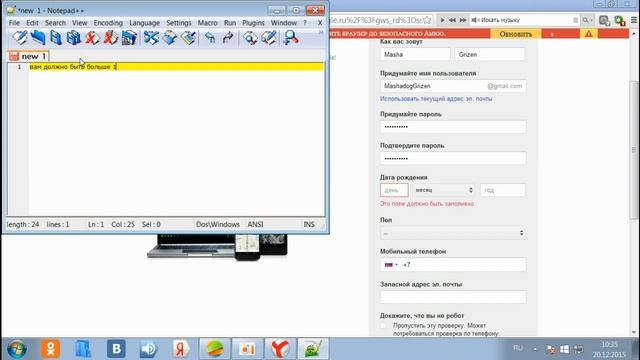The height and width of the screenshot is (360, 640).
Task: Click the Zoom In icon
Action: click(x=291, y=38)
